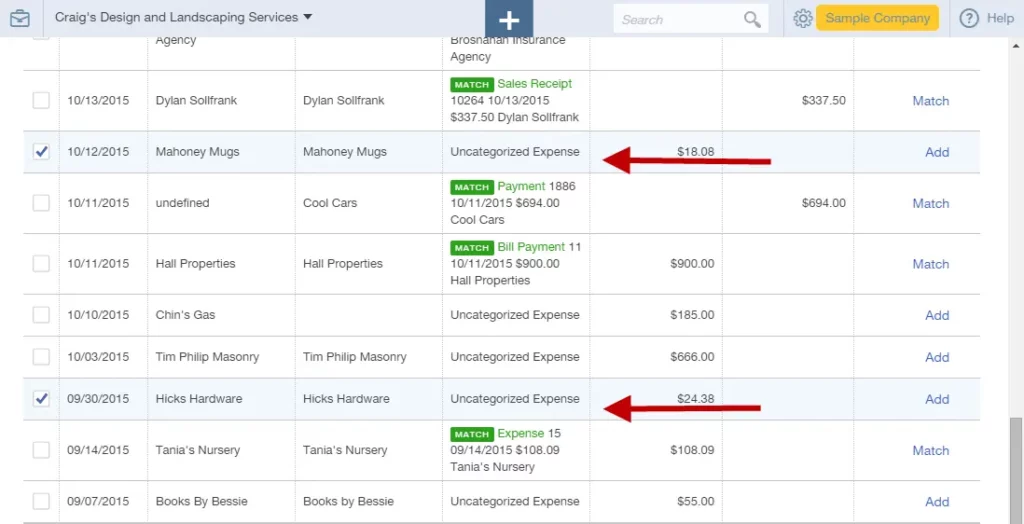Image resolution: width=1024 pixels, height=524 pixels.
Task: Click Add for Mahoney Mugs expense
Action: point(937,152)
